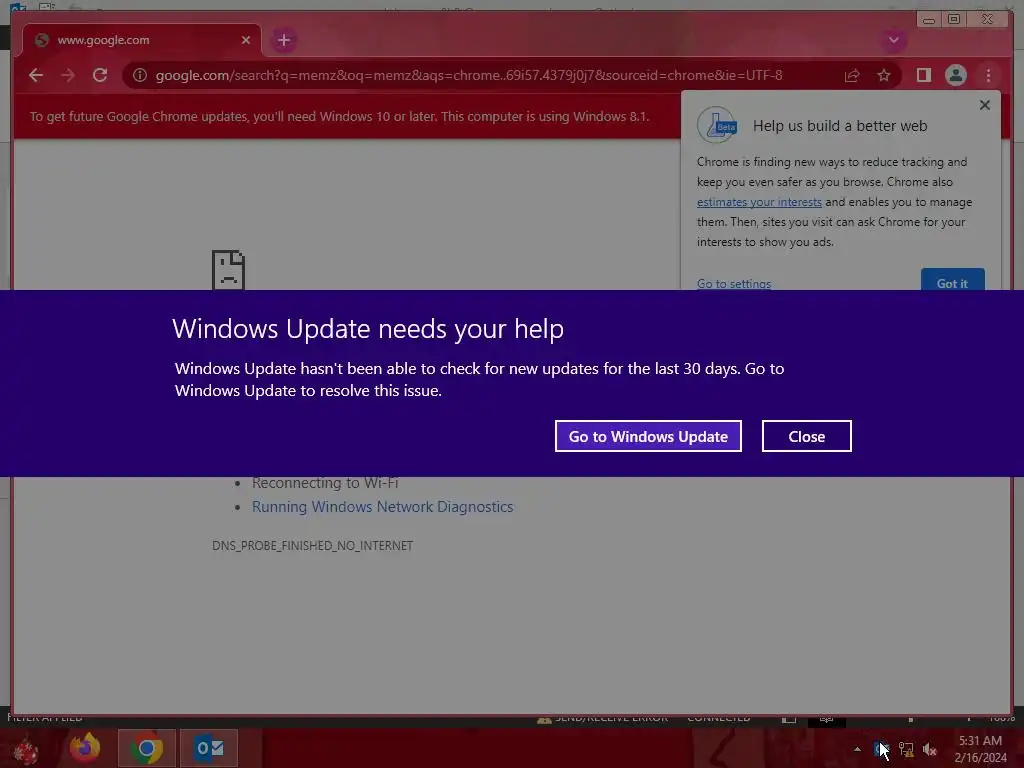Open Chrome from the taskbar
This screenshot has height=768, width=1024.
(x=146, y=748)
